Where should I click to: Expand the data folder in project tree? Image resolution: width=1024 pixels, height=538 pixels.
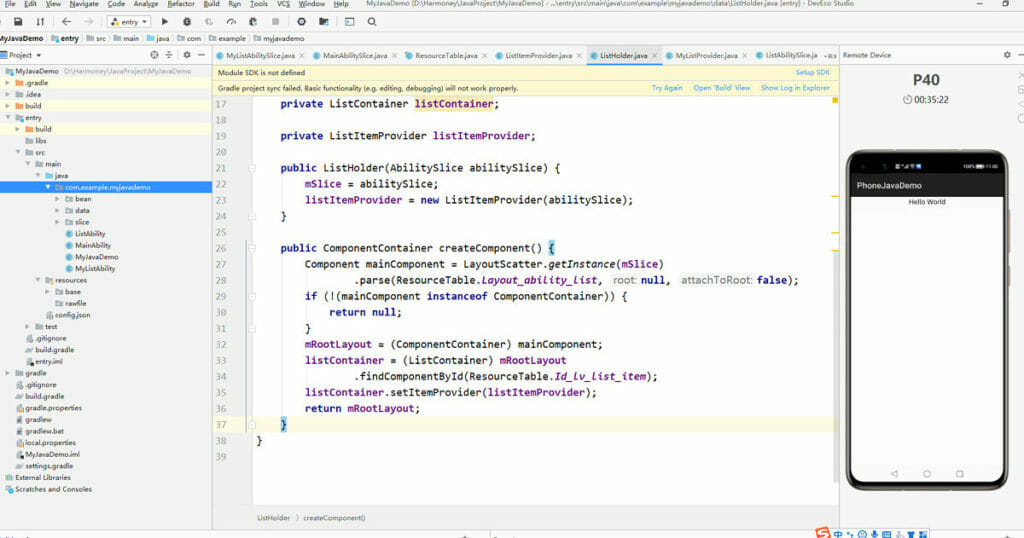[x=57, y=210]
